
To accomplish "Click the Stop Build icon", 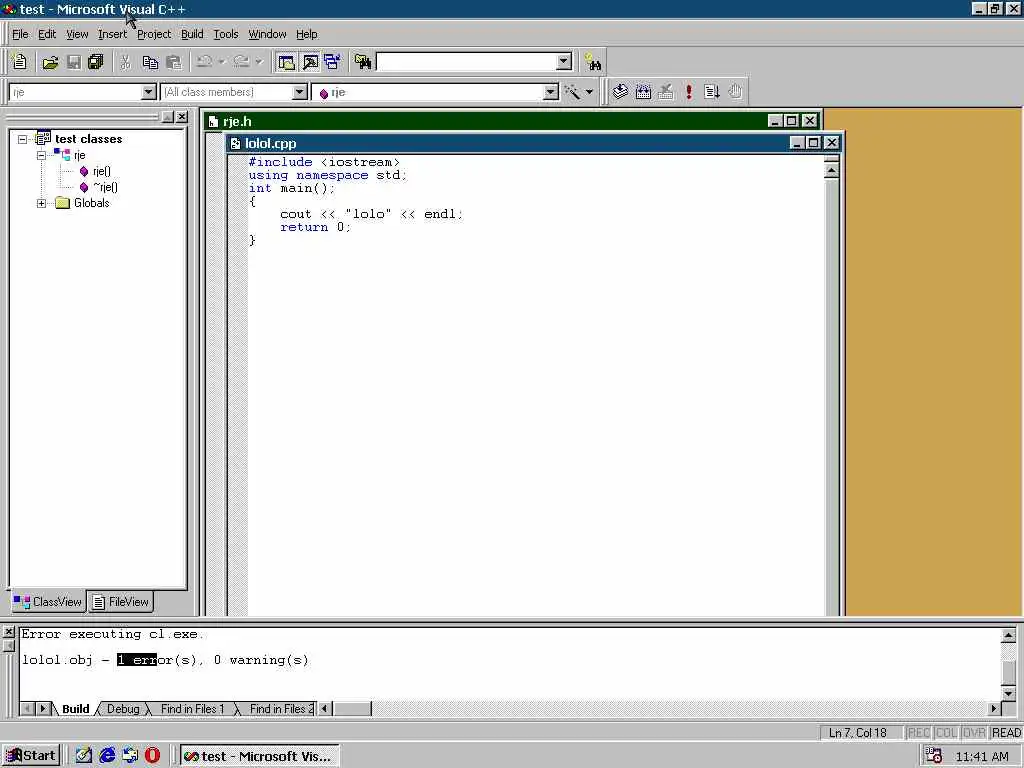I will click(x=665, y=91).
